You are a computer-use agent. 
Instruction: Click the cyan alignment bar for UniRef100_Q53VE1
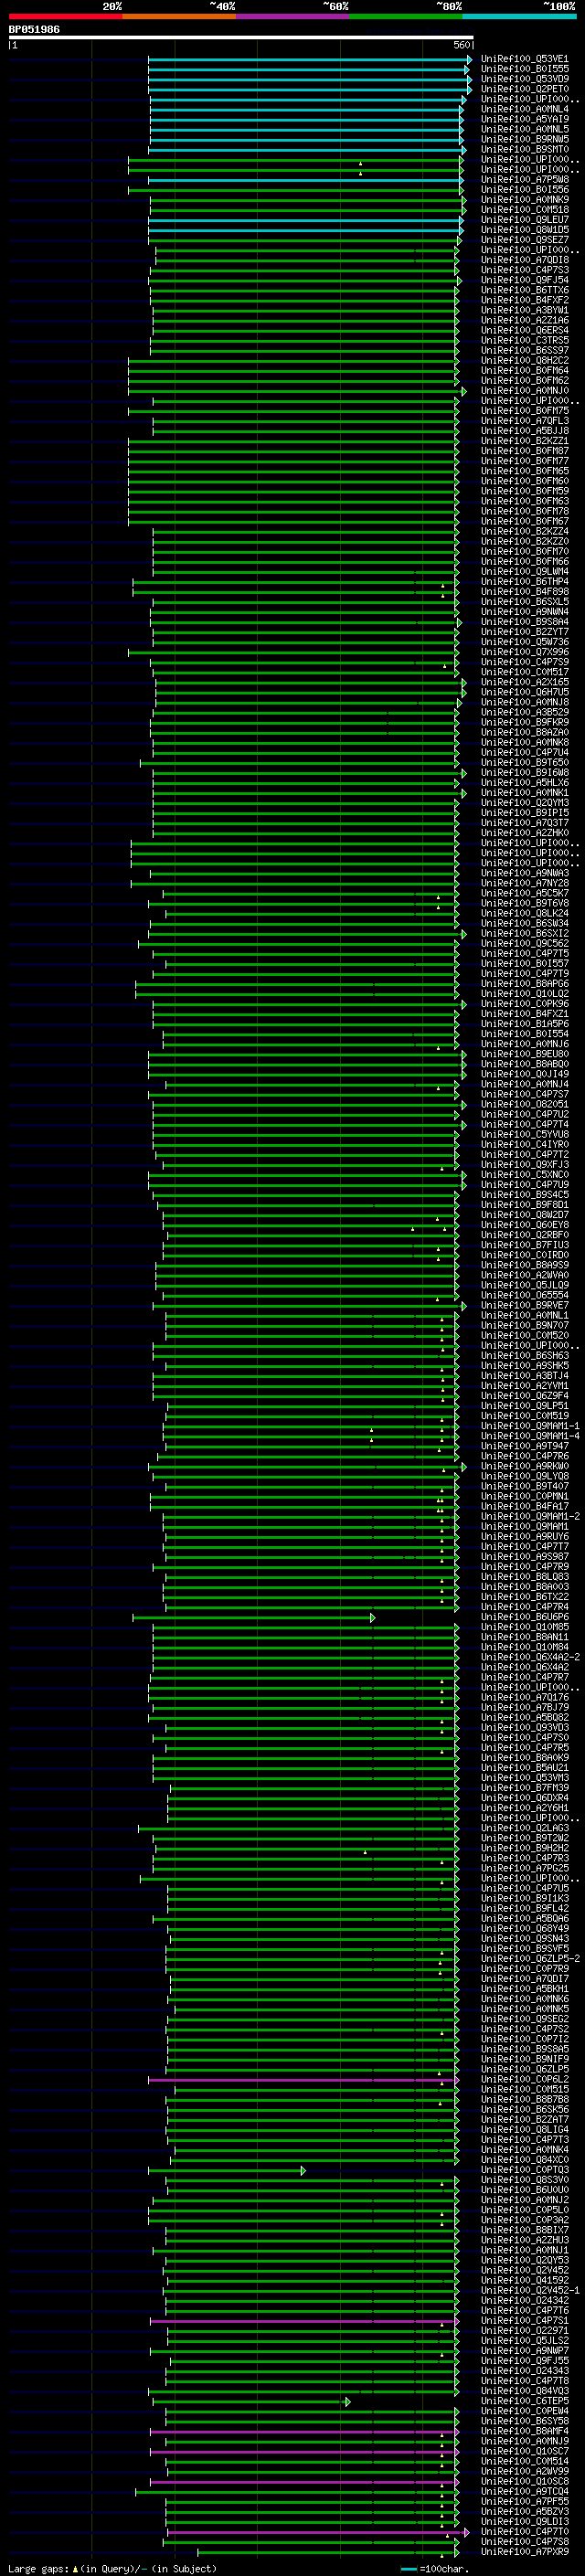[310, 60]
